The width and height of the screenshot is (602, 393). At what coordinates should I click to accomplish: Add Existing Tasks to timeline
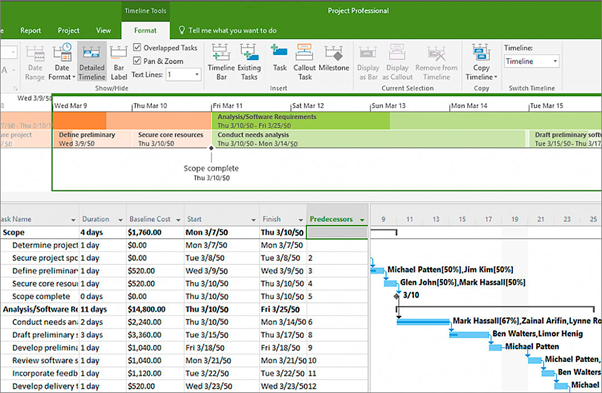click(x=249, y=61)
